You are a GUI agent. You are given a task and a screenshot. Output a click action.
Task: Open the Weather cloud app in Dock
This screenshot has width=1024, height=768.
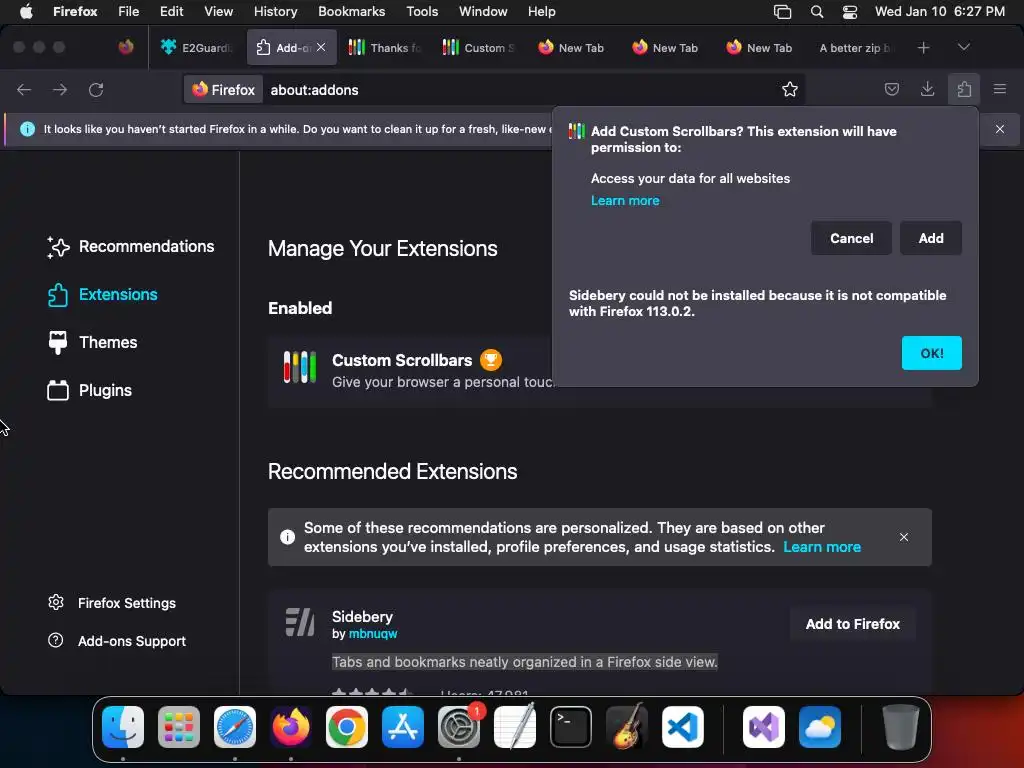click(820, 727)
